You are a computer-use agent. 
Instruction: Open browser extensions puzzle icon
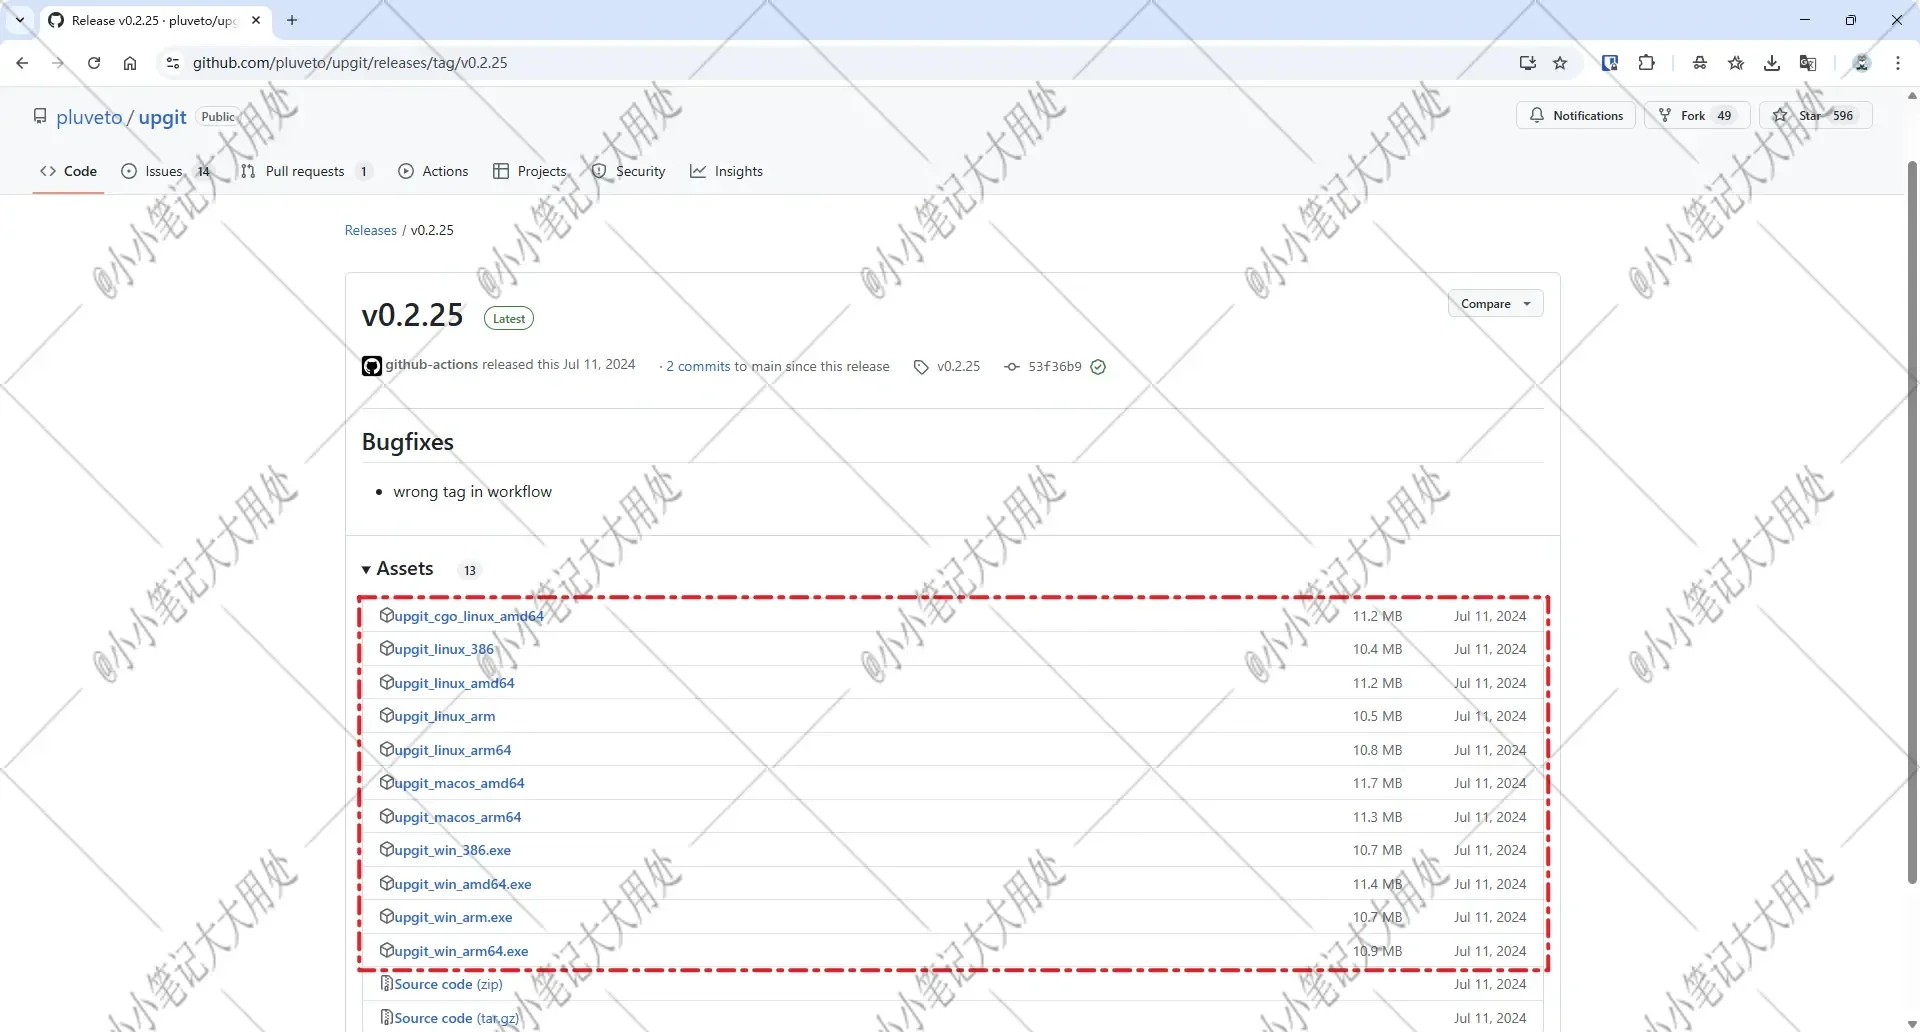pos(1646,63)
